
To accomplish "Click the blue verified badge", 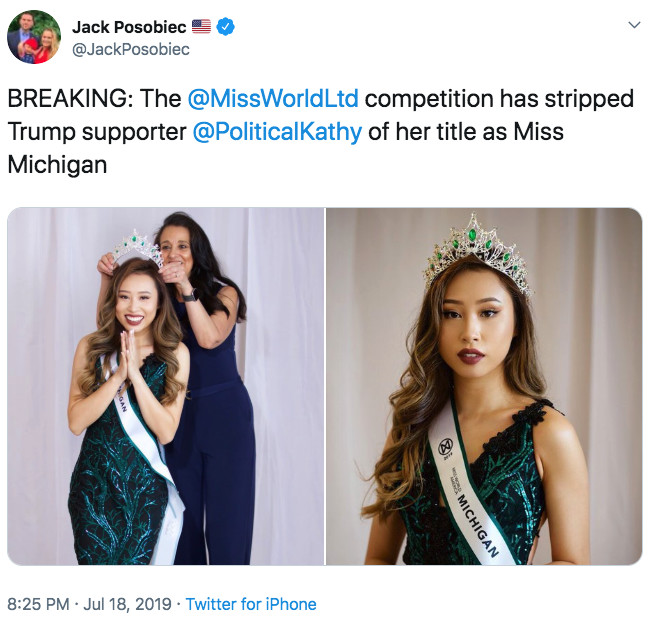I will pos(227,27).
